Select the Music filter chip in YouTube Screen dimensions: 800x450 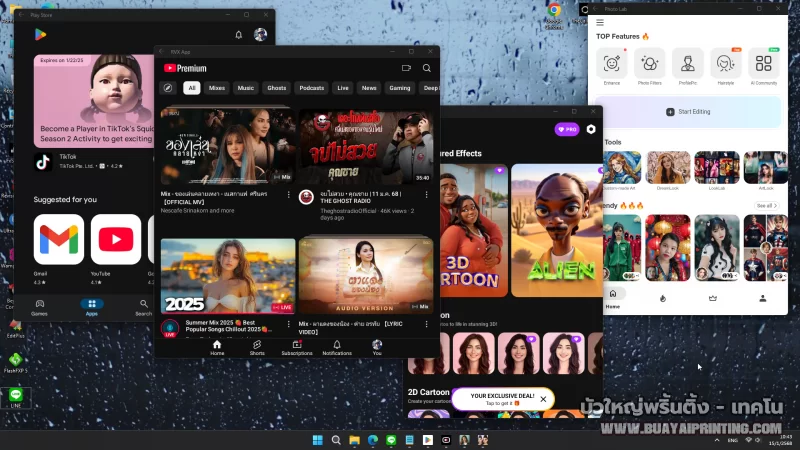tap(245, 88)
